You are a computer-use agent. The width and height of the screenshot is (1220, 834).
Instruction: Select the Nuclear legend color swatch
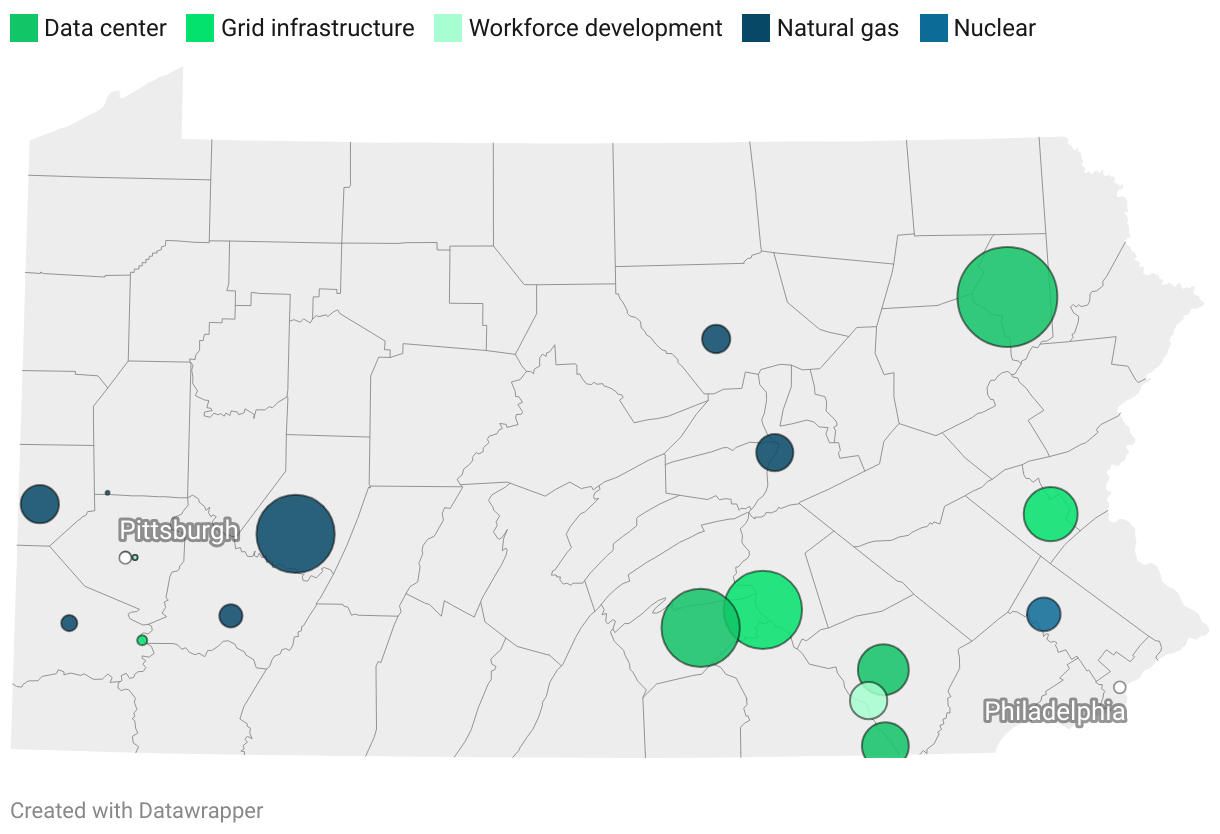(933, 28)
